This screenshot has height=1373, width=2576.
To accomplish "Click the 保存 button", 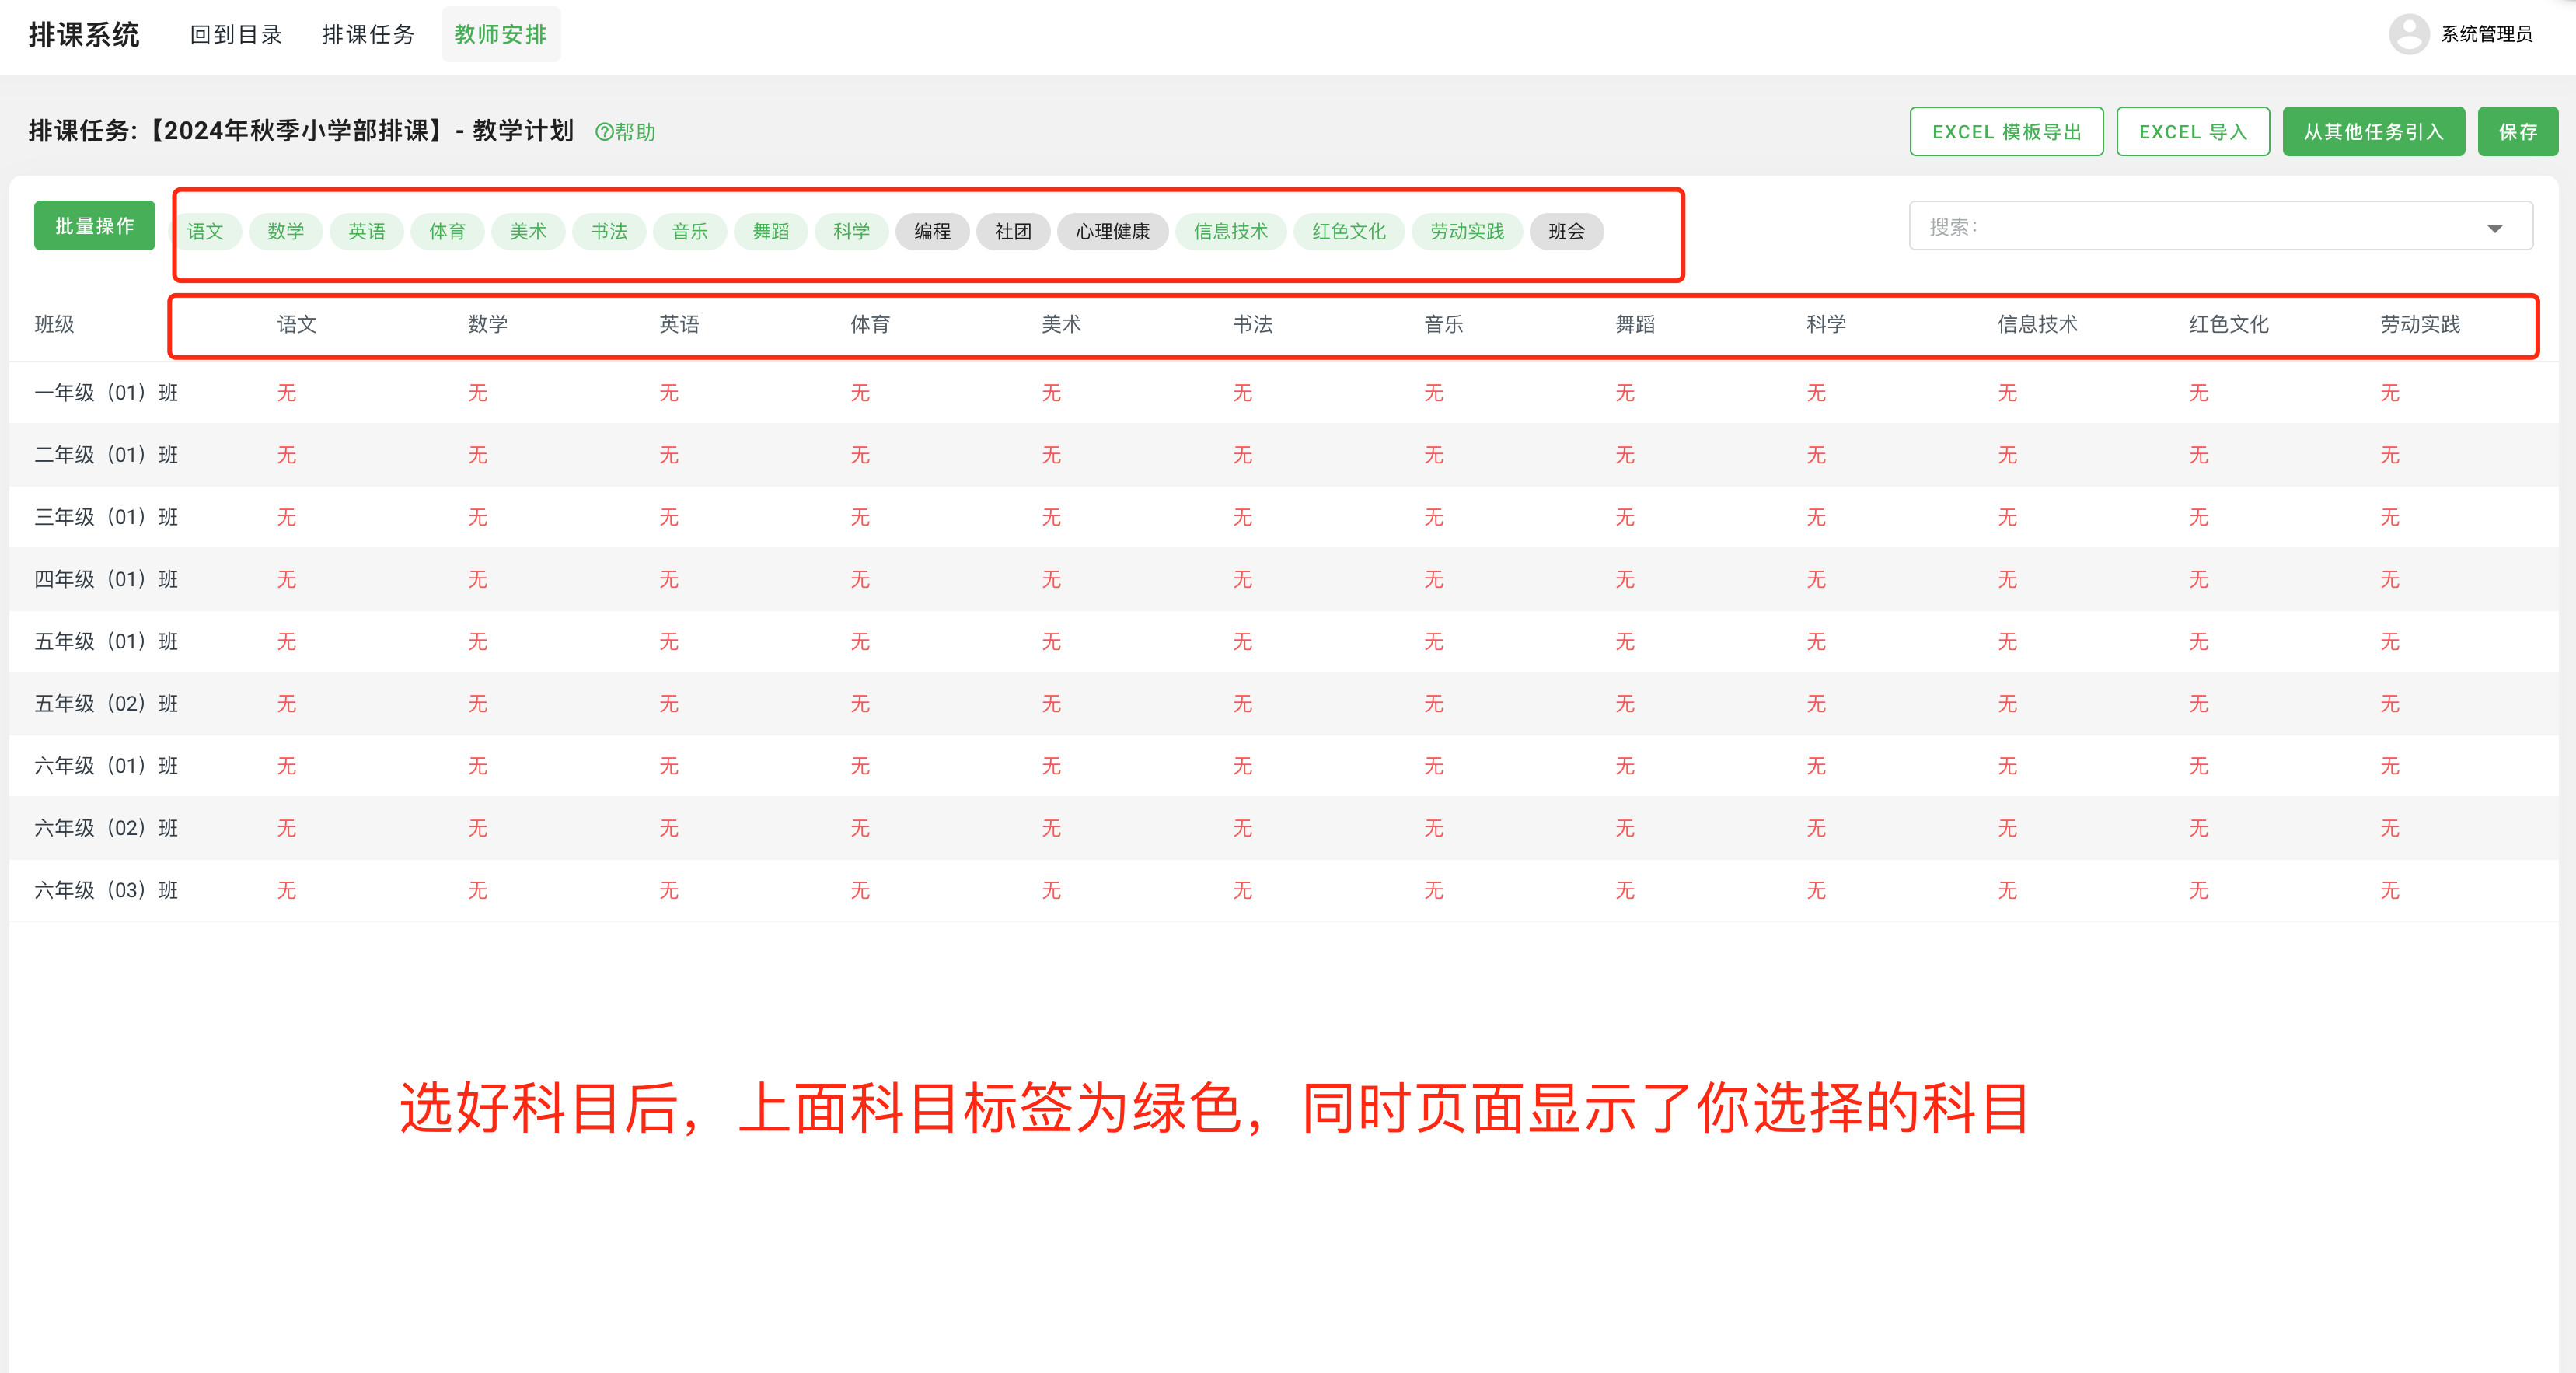I will (x=2517, y=130).
